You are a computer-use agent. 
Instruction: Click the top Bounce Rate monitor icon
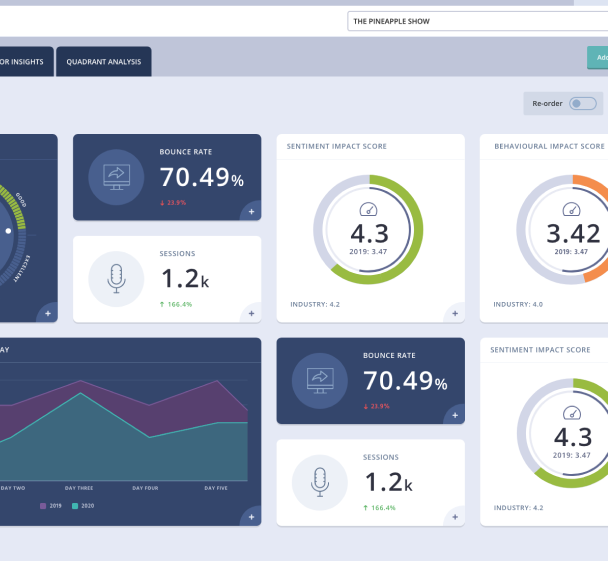116,177
